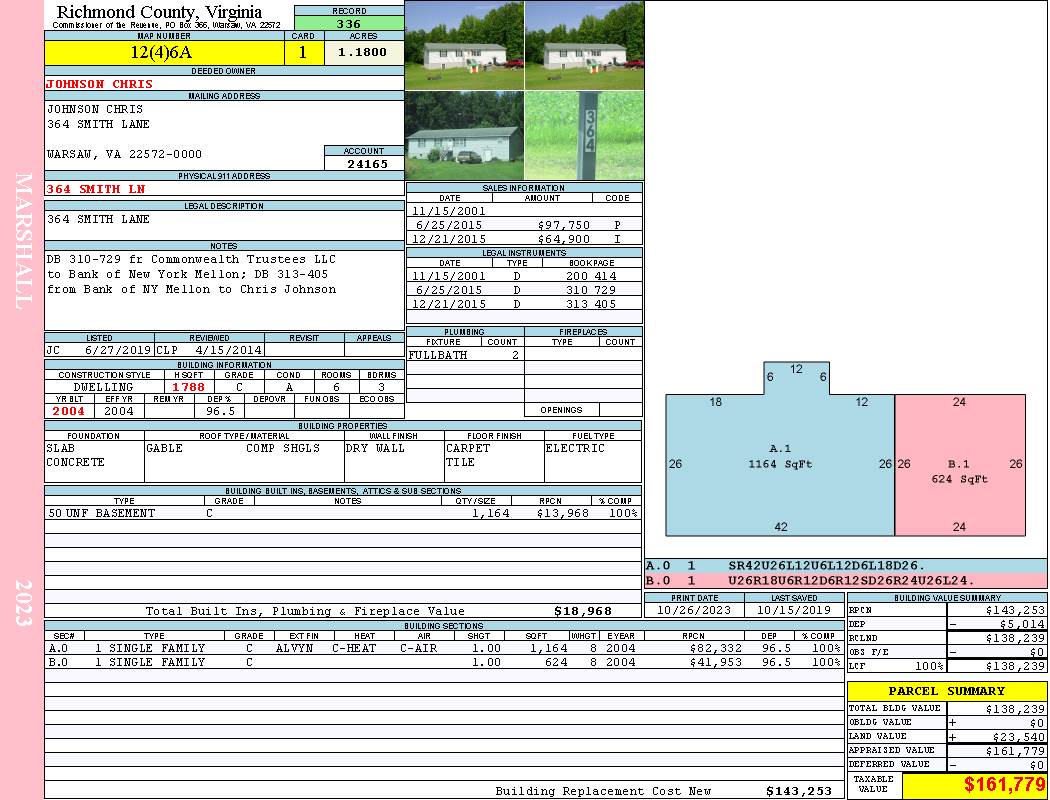This screenshot has height=800, width=1050.
Task: Click the notes text about Commonwealth Trustees LLC
Action: tap(192, 274)
